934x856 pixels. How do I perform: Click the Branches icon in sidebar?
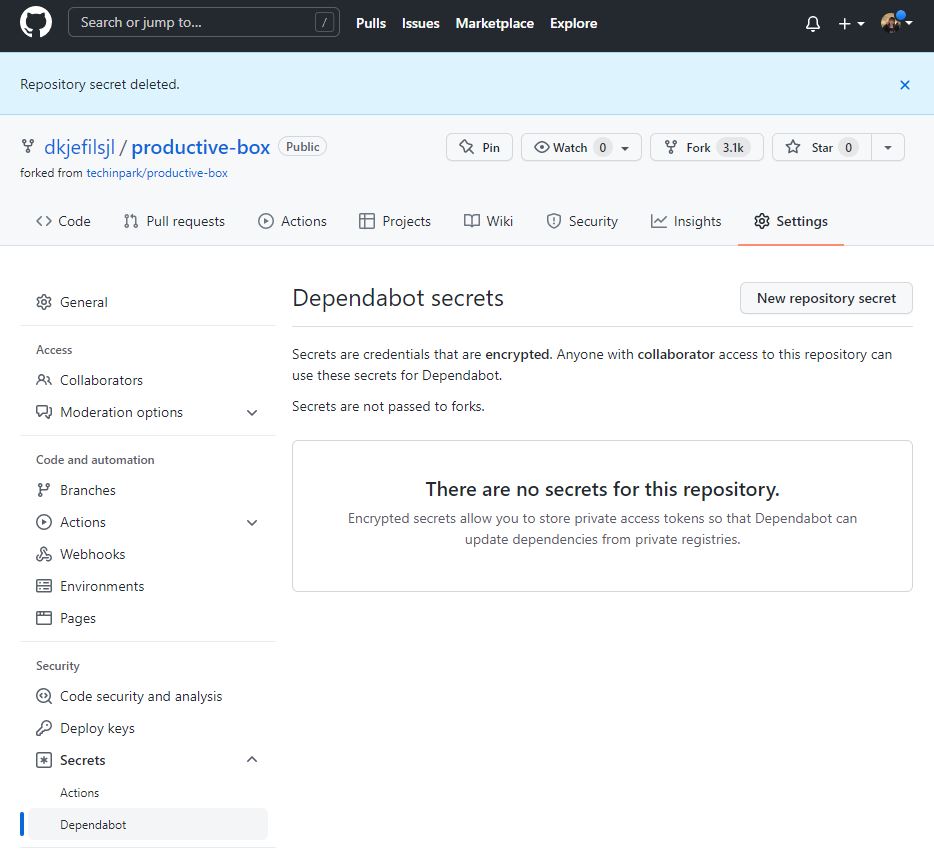click(43, 490)
